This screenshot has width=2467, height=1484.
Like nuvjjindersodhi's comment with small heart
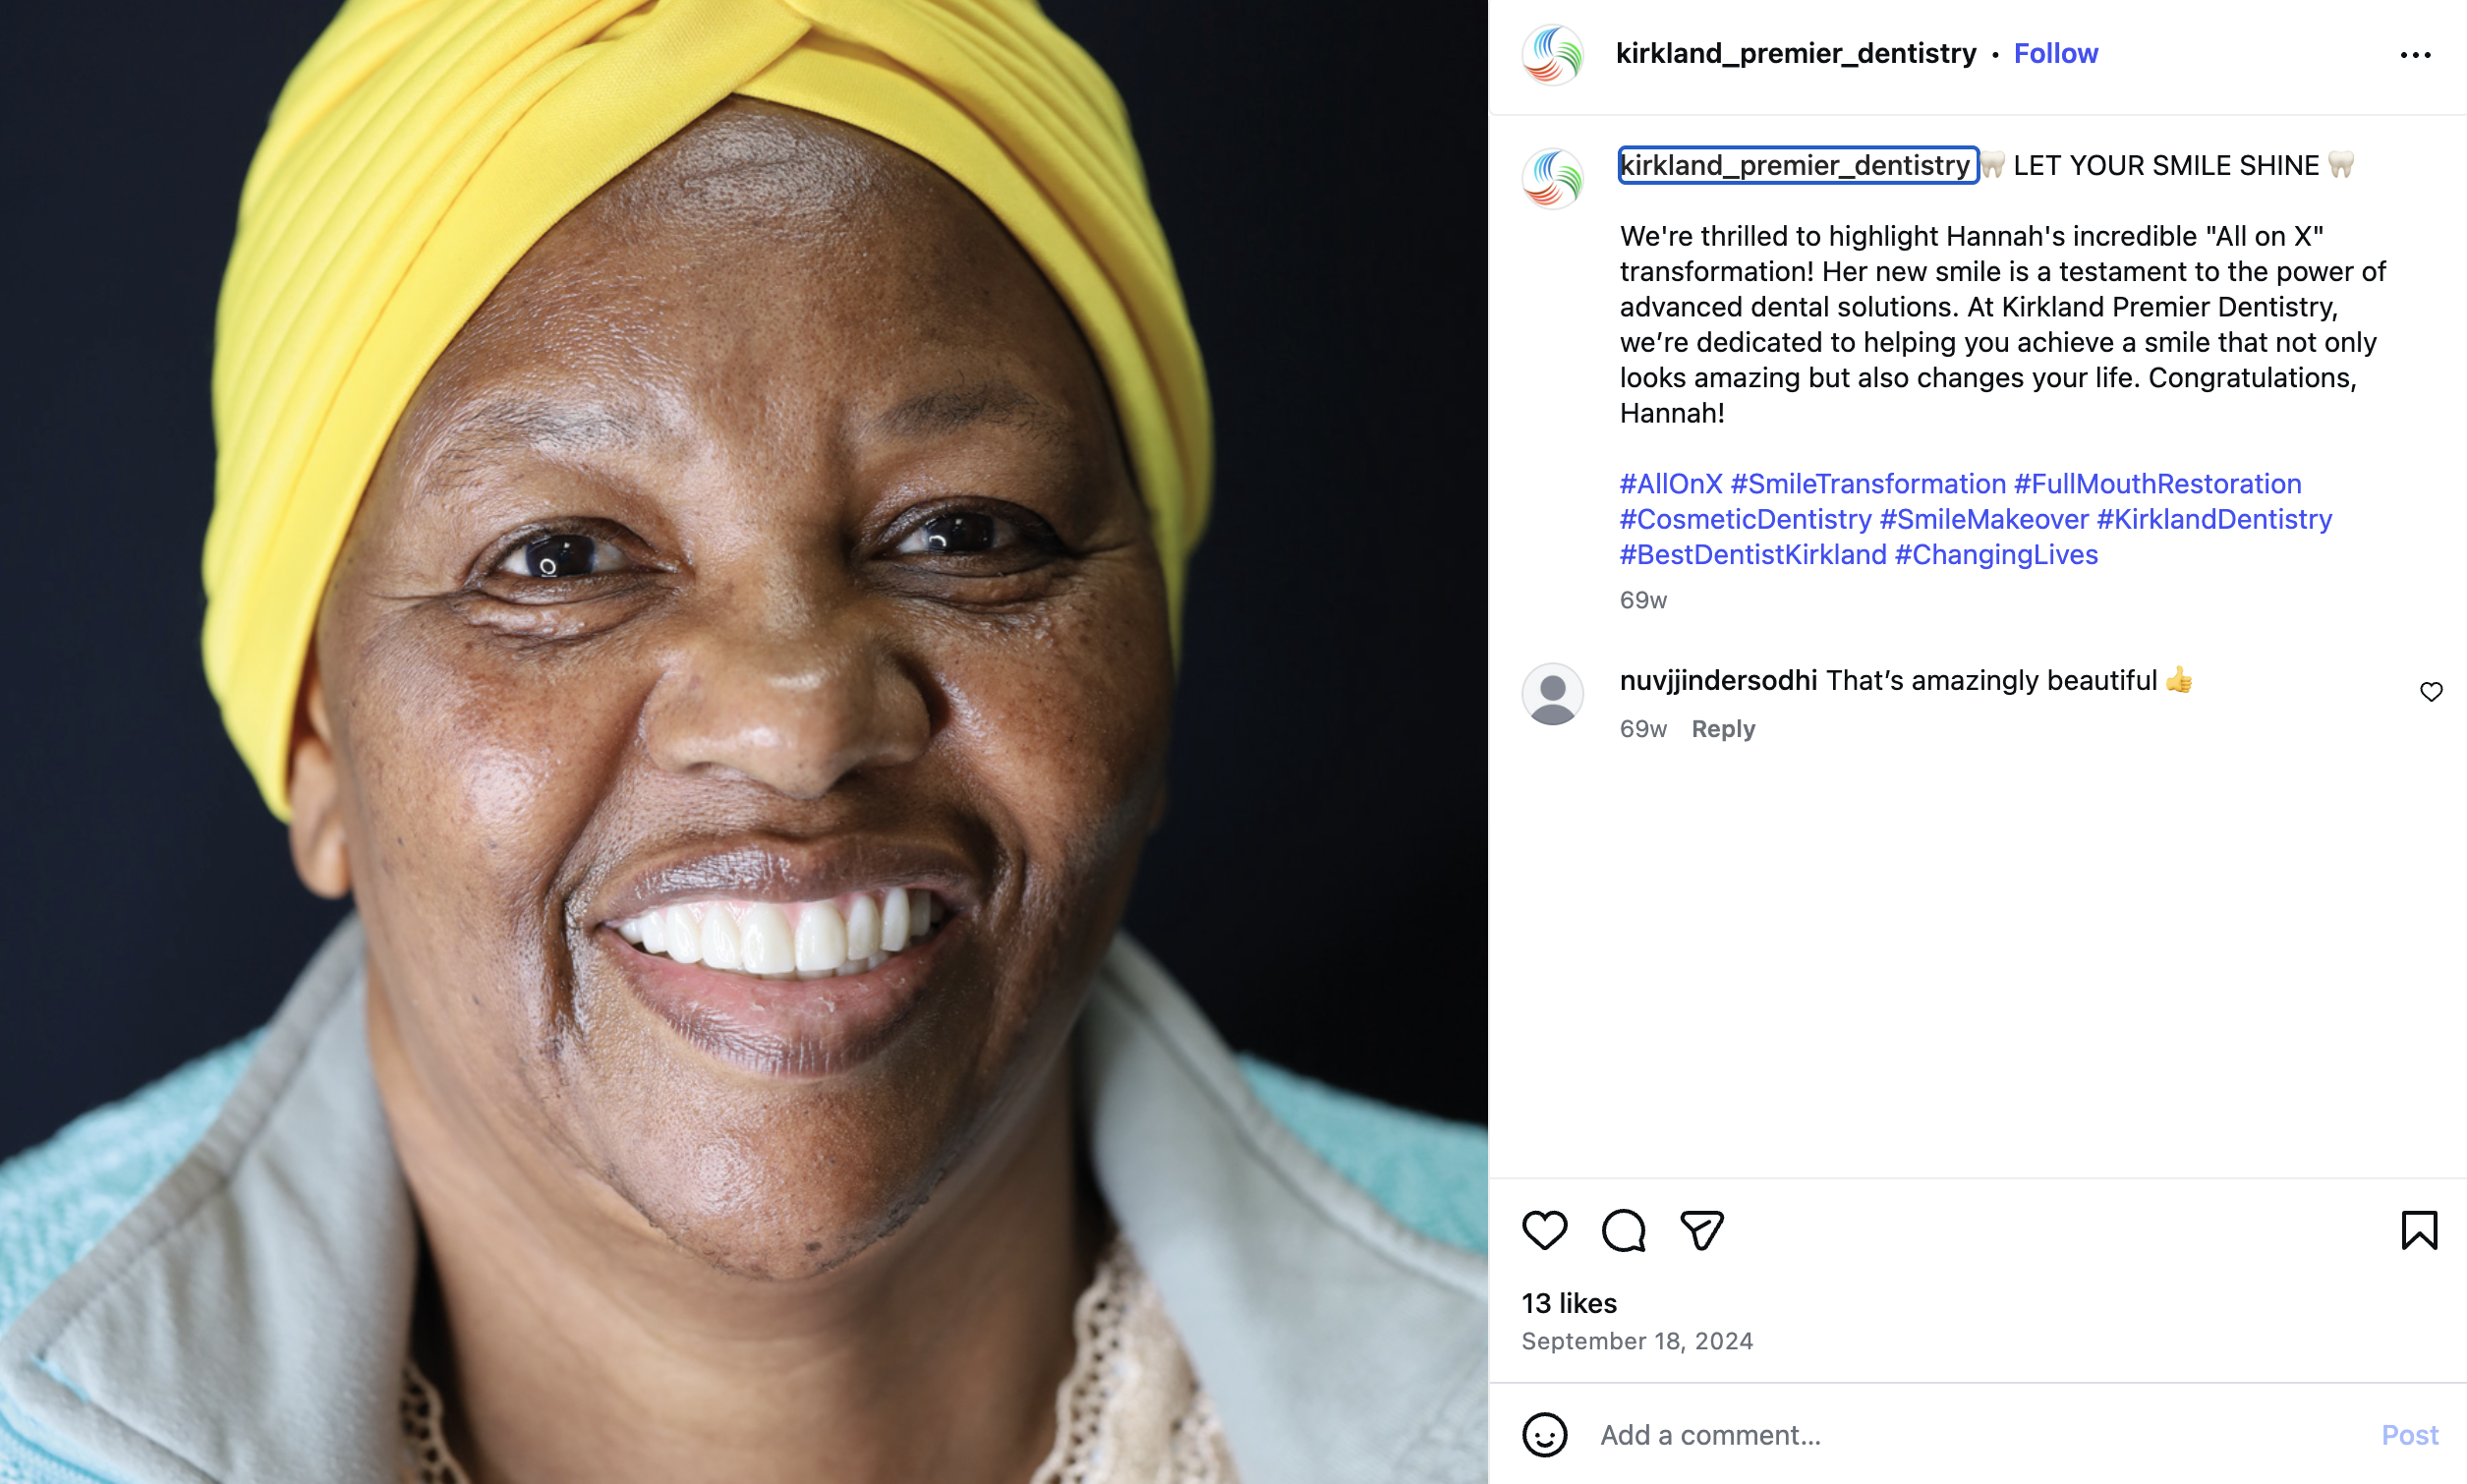(x=2431, y=692)
